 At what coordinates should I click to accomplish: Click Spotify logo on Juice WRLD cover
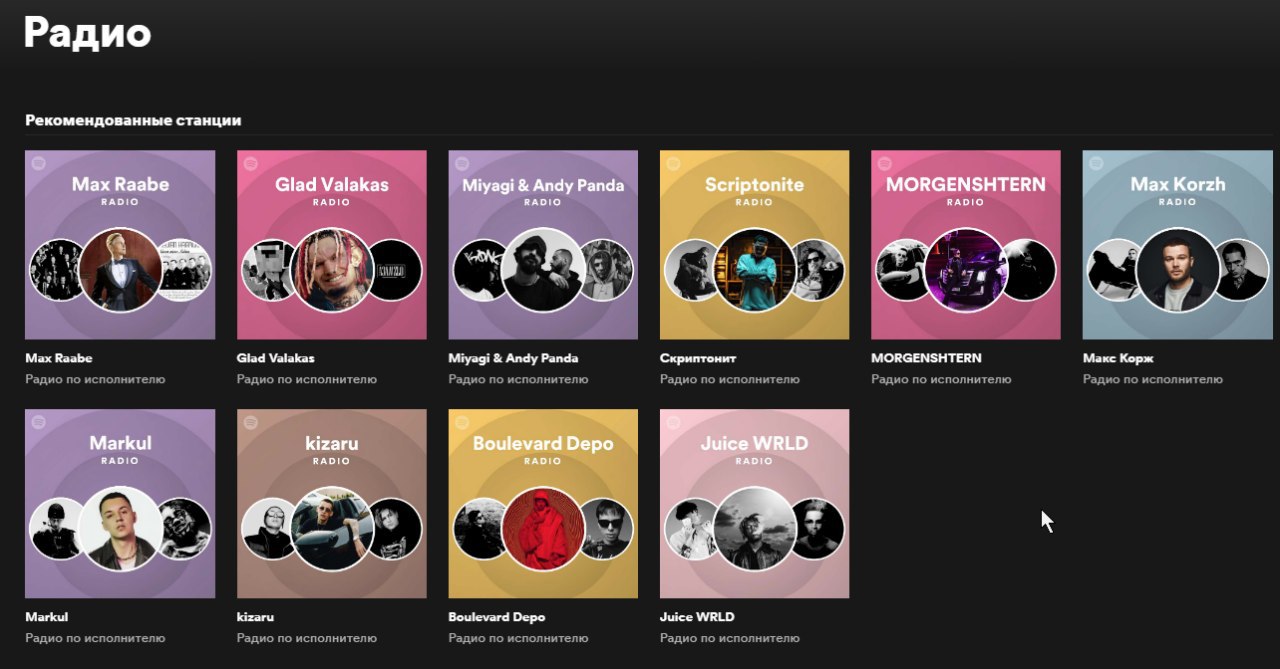673,422
